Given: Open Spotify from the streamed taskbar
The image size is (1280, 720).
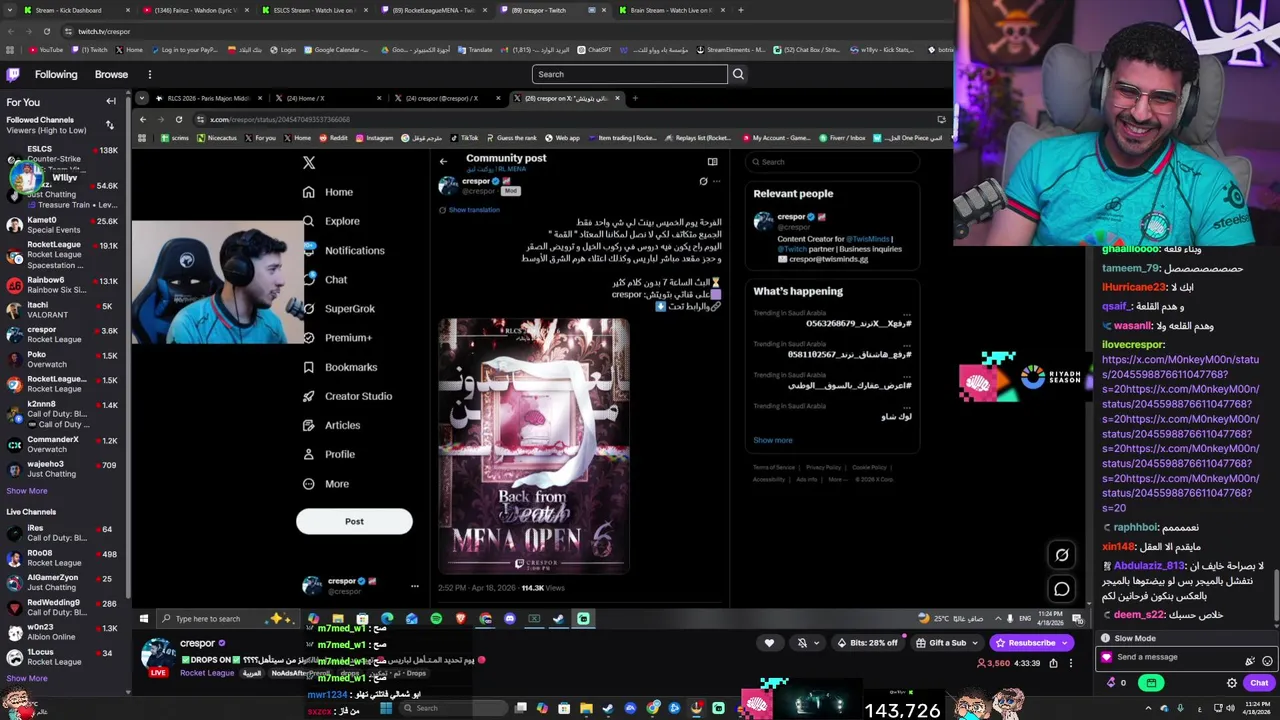Looking at the screenshot, I should 436,619.
